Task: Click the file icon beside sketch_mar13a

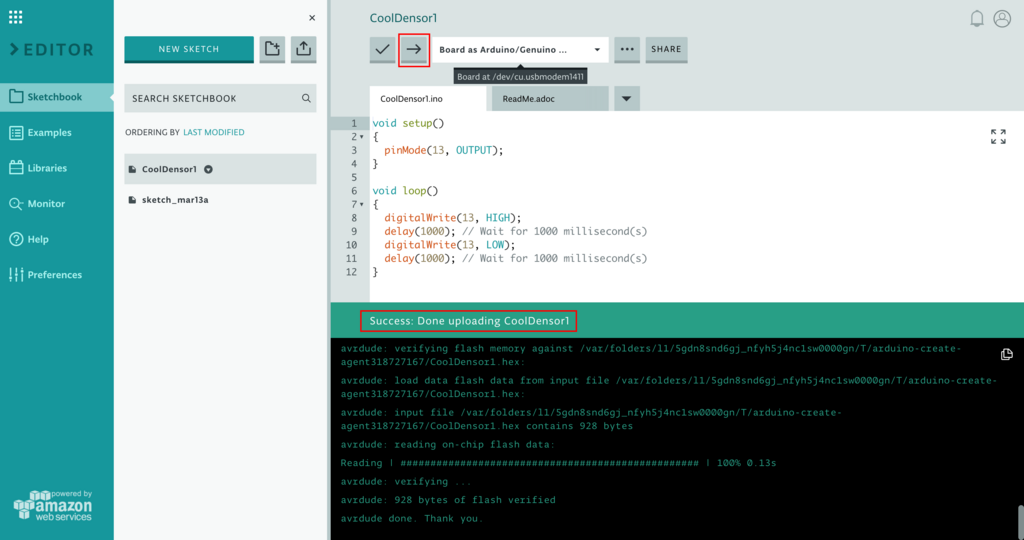Action: pos(133,200)
